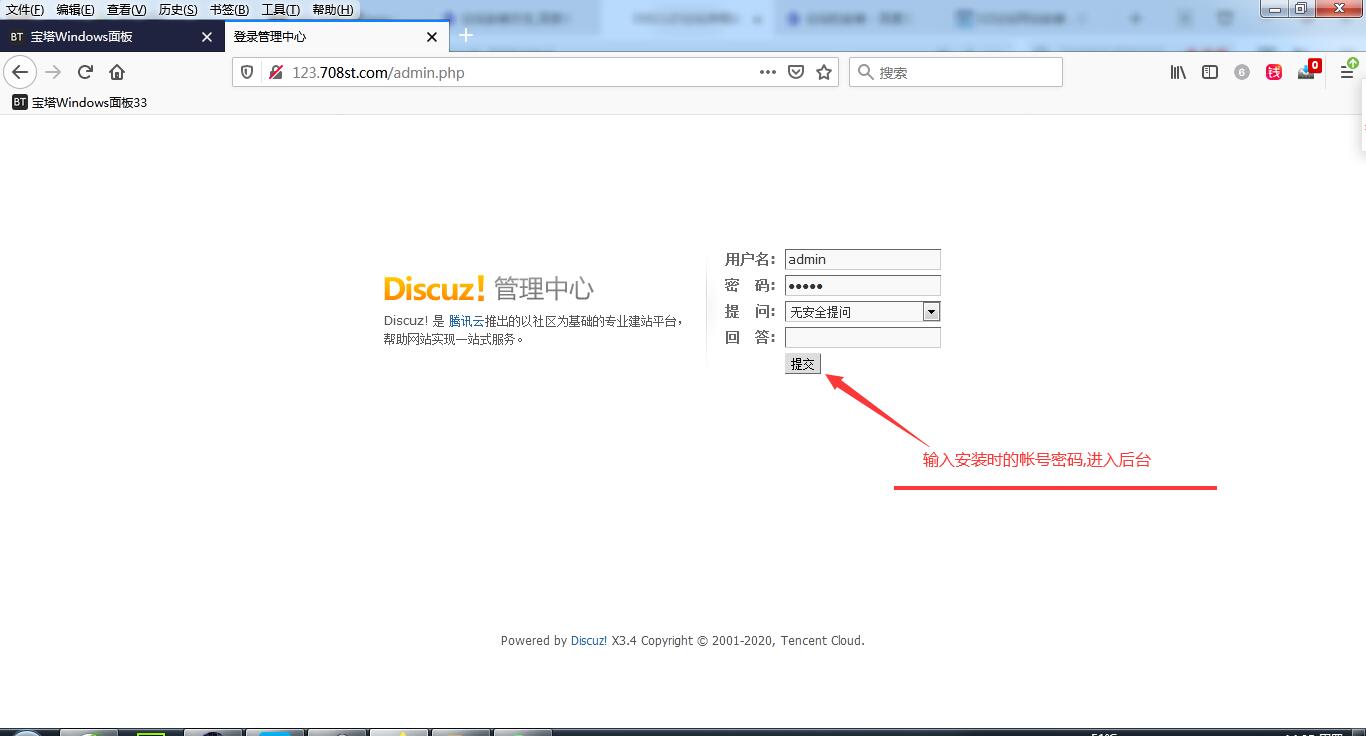This screenshot has height=736, width=1366.
Task: Toggle the sidebar view icon
Action: click(1210, 72)
